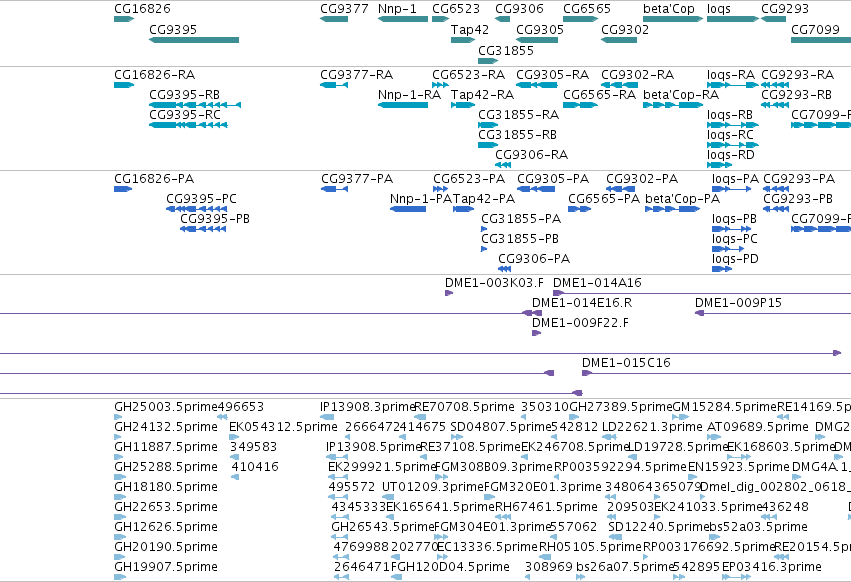851x582 pixels.
Task: Select protein Tap42-PA
Action: [x=484, y=199]
